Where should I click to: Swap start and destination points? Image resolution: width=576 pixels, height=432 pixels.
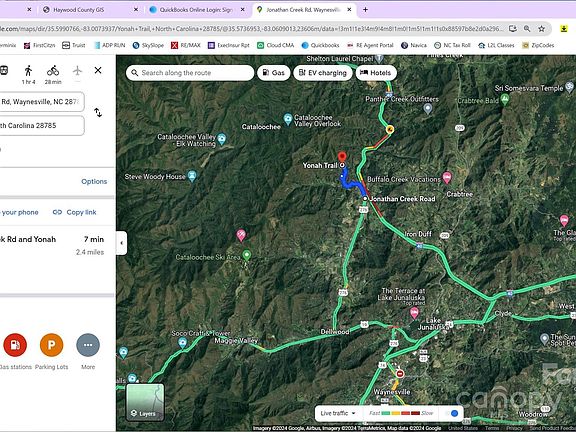click(98, 112)
